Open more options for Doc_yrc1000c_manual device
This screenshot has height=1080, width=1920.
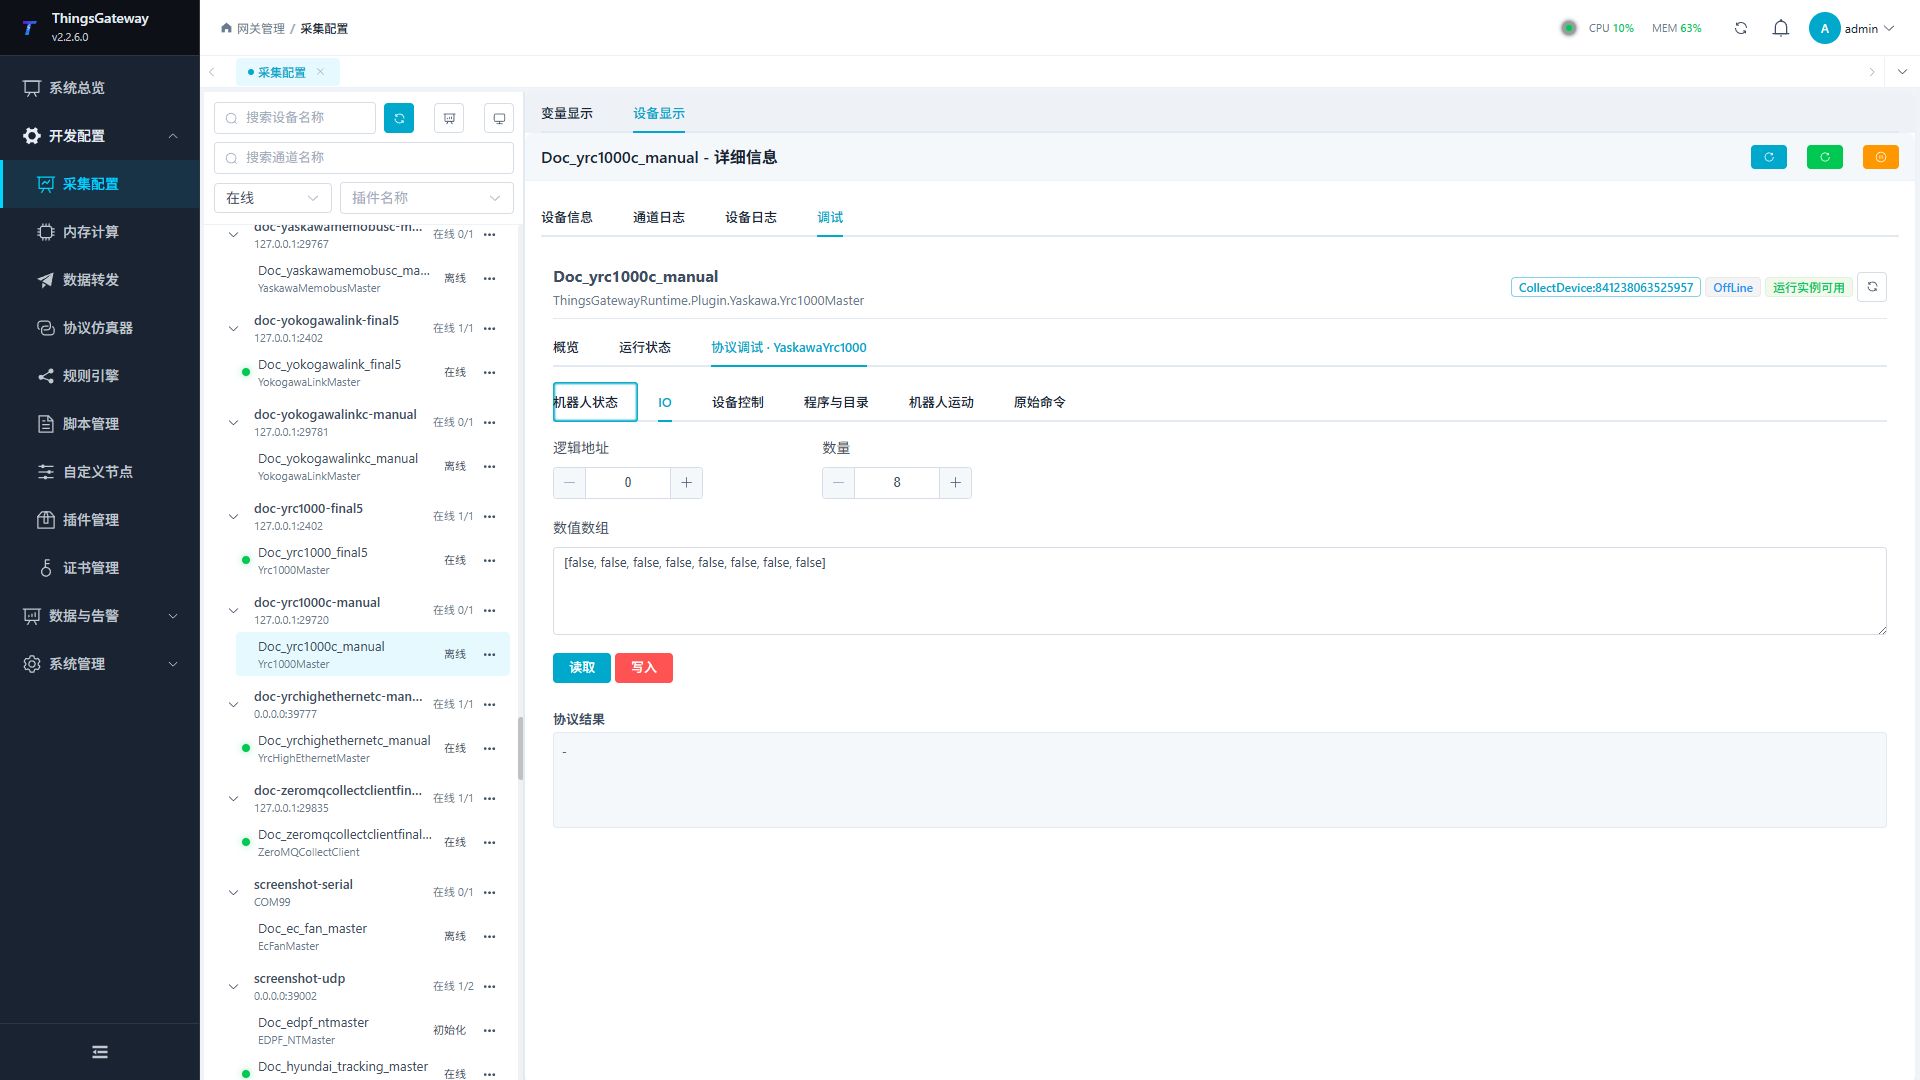click(x=489, y=654)
